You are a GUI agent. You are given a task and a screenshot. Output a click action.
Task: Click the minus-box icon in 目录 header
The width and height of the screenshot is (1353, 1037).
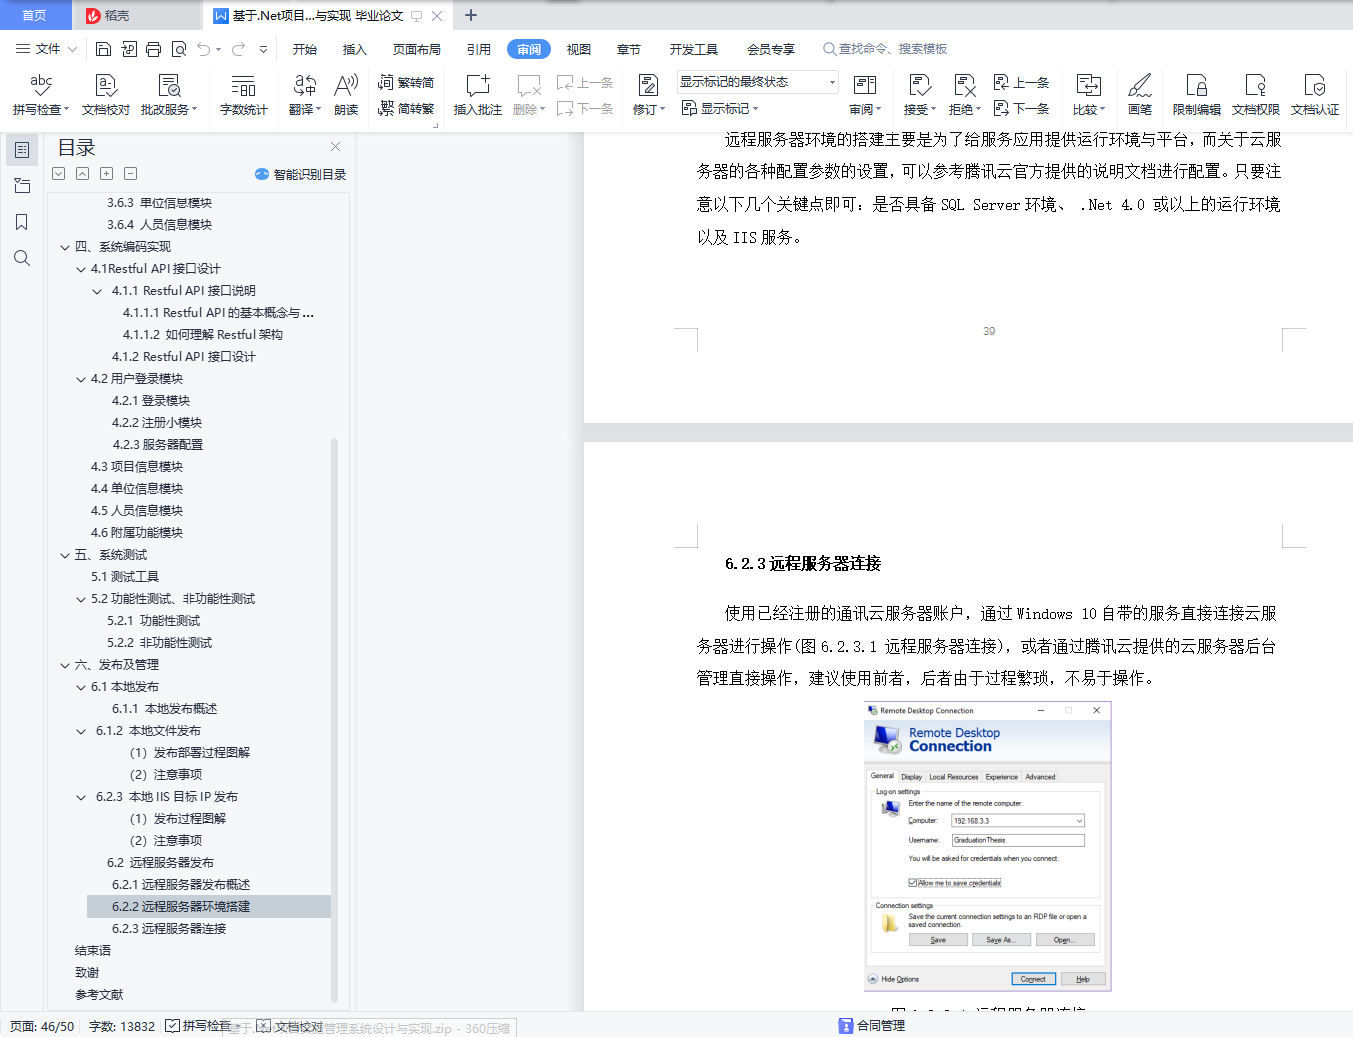pos(131,174)
